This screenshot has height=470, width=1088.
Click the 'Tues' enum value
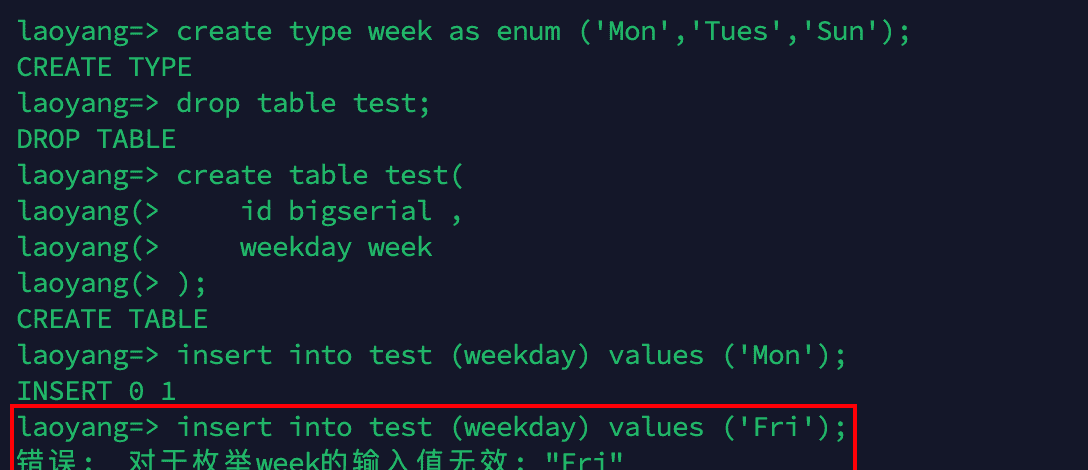coord(742,31)
